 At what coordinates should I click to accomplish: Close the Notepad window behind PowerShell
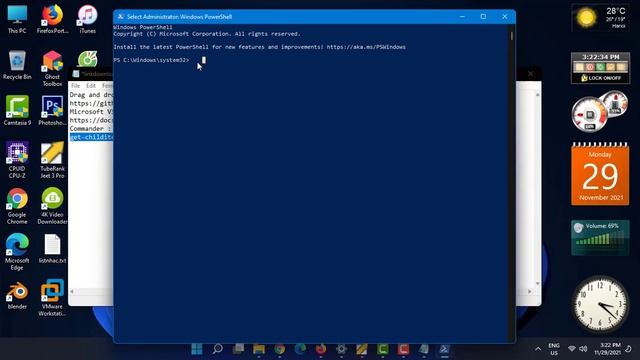(530, 74)
